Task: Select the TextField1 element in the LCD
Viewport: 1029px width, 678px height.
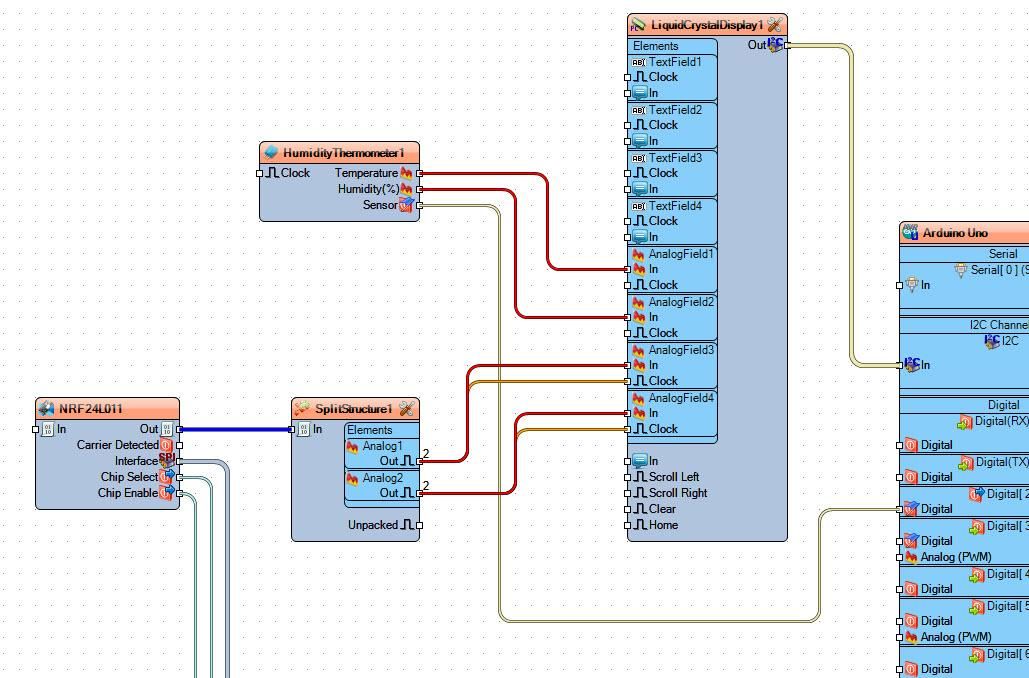Action: [673, 62]
